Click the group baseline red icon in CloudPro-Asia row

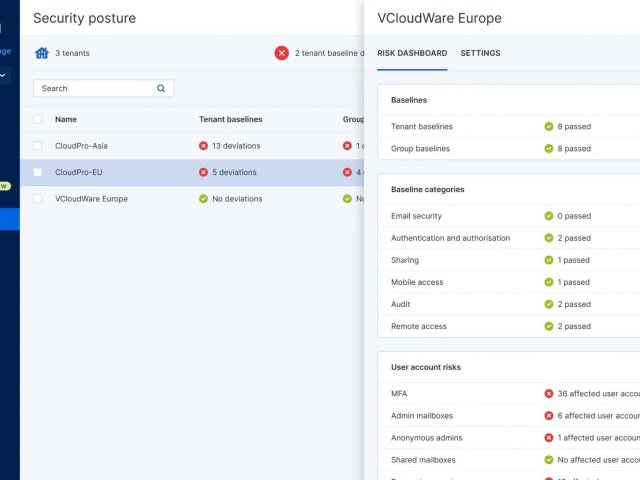click(347, 146)
